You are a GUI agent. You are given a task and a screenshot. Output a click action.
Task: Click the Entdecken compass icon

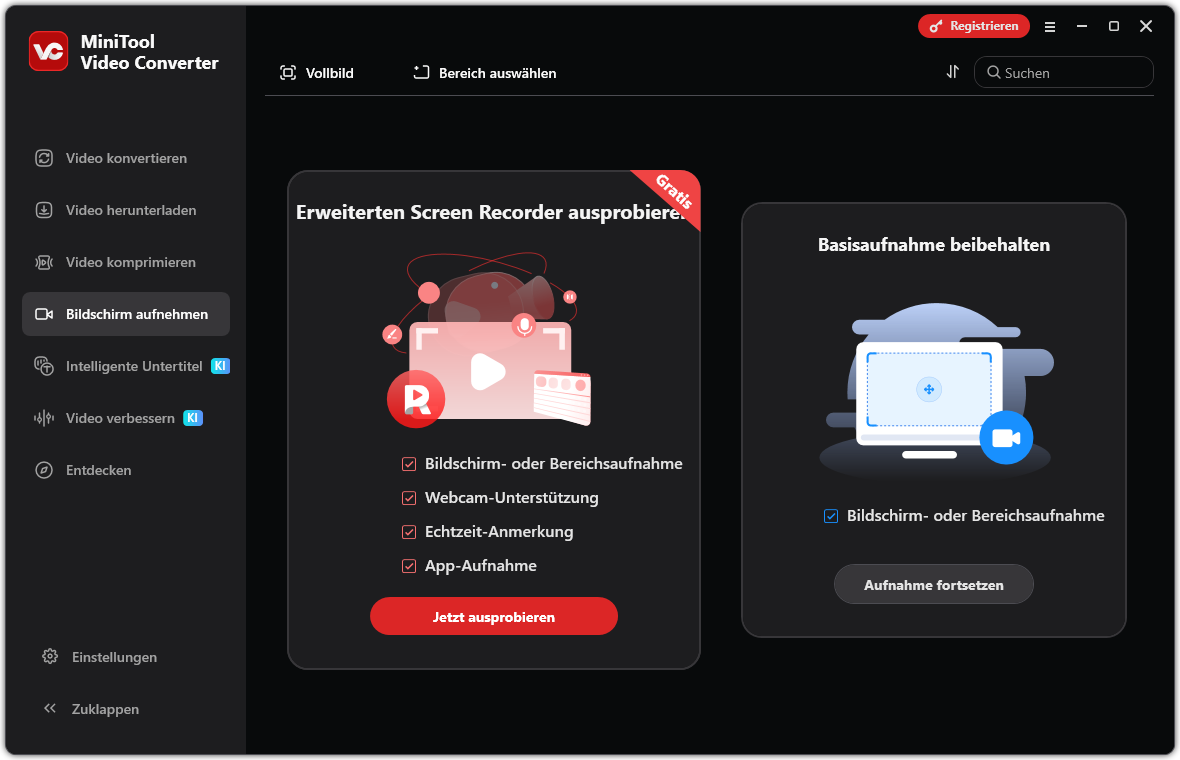click(44, 470)
